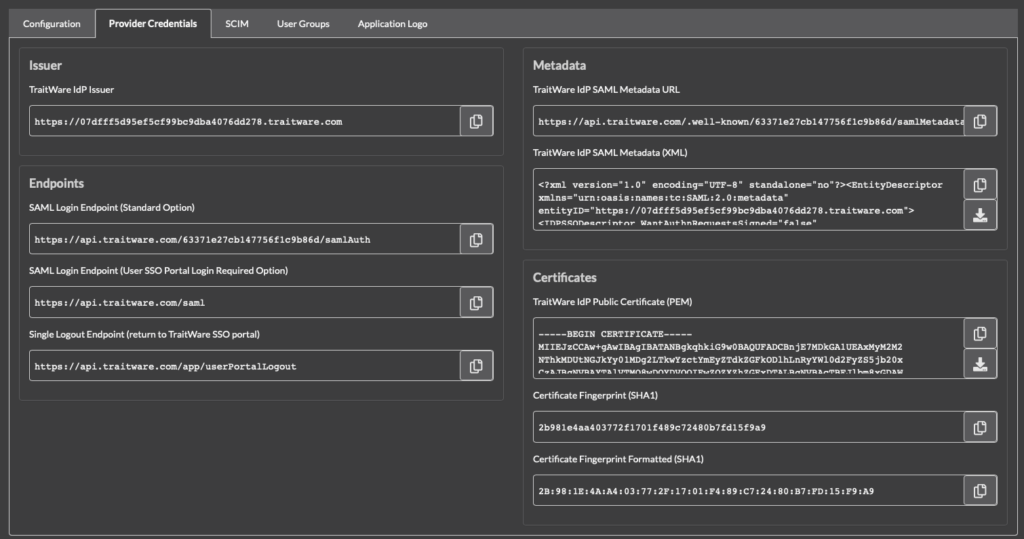1024x539 pixels.
Task: Click the api.traitware.com/saml field
Action: click(x=245, y=302)
